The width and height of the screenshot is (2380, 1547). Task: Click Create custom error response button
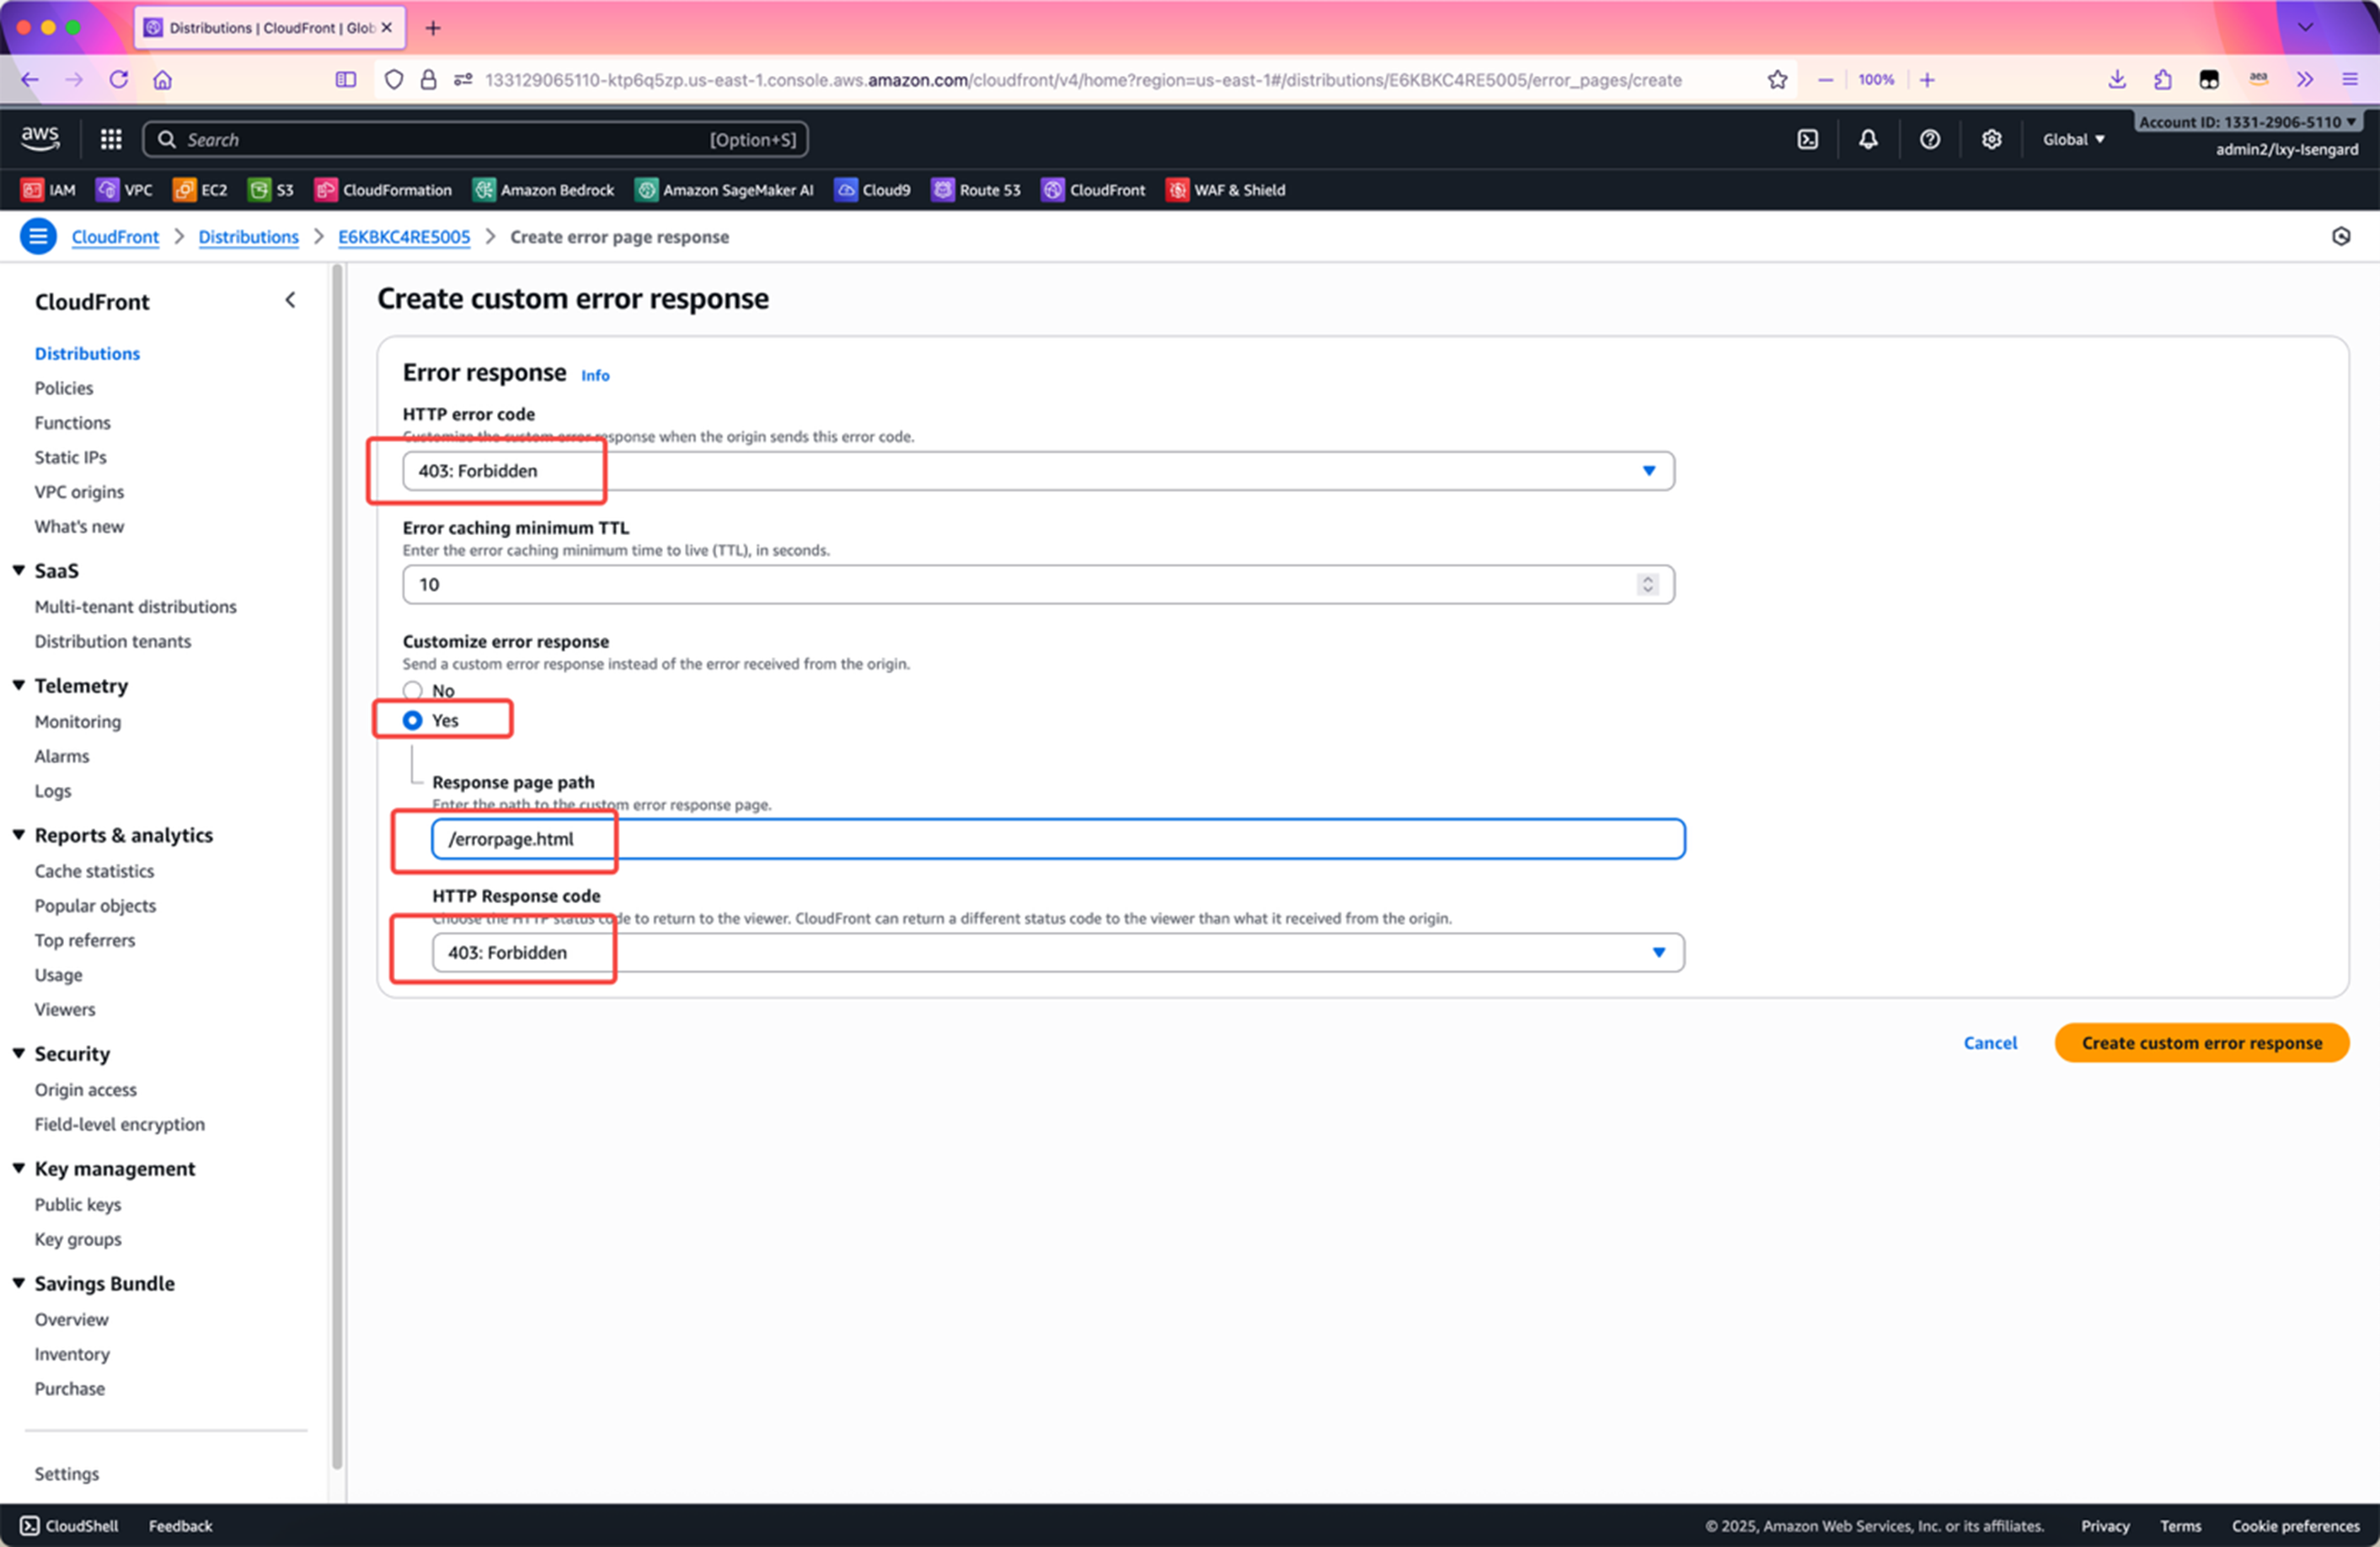click(x=2201, y=1043)
